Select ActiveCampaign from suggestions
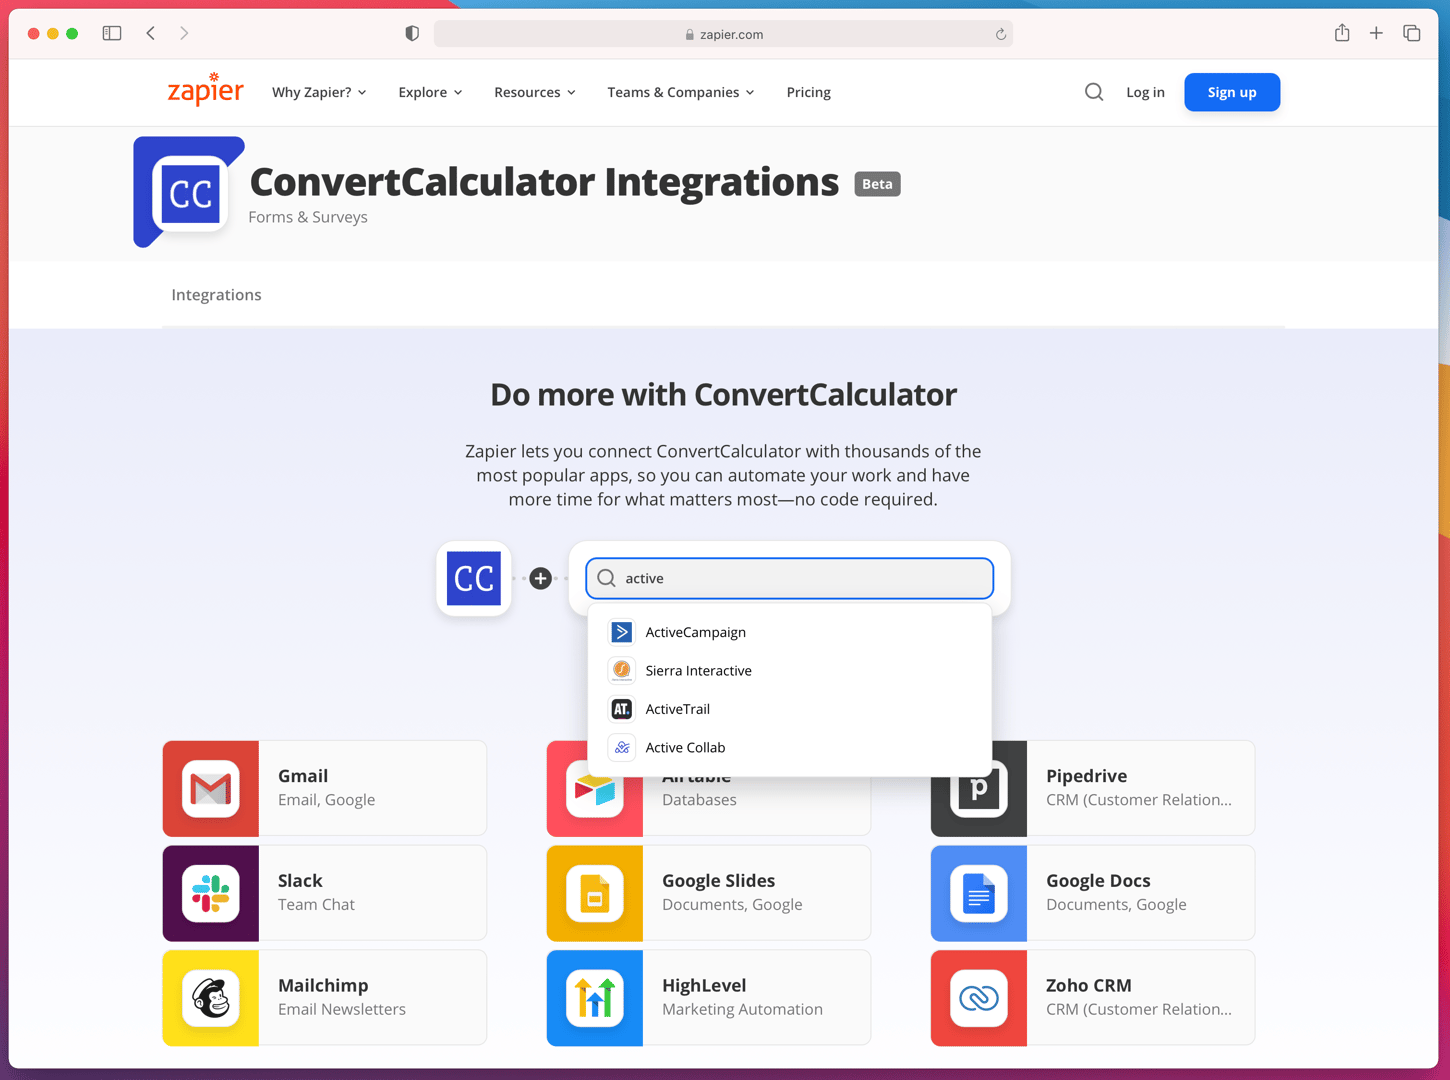Viewport: 1450px width, 1080px height. click(x=790, y=632)
